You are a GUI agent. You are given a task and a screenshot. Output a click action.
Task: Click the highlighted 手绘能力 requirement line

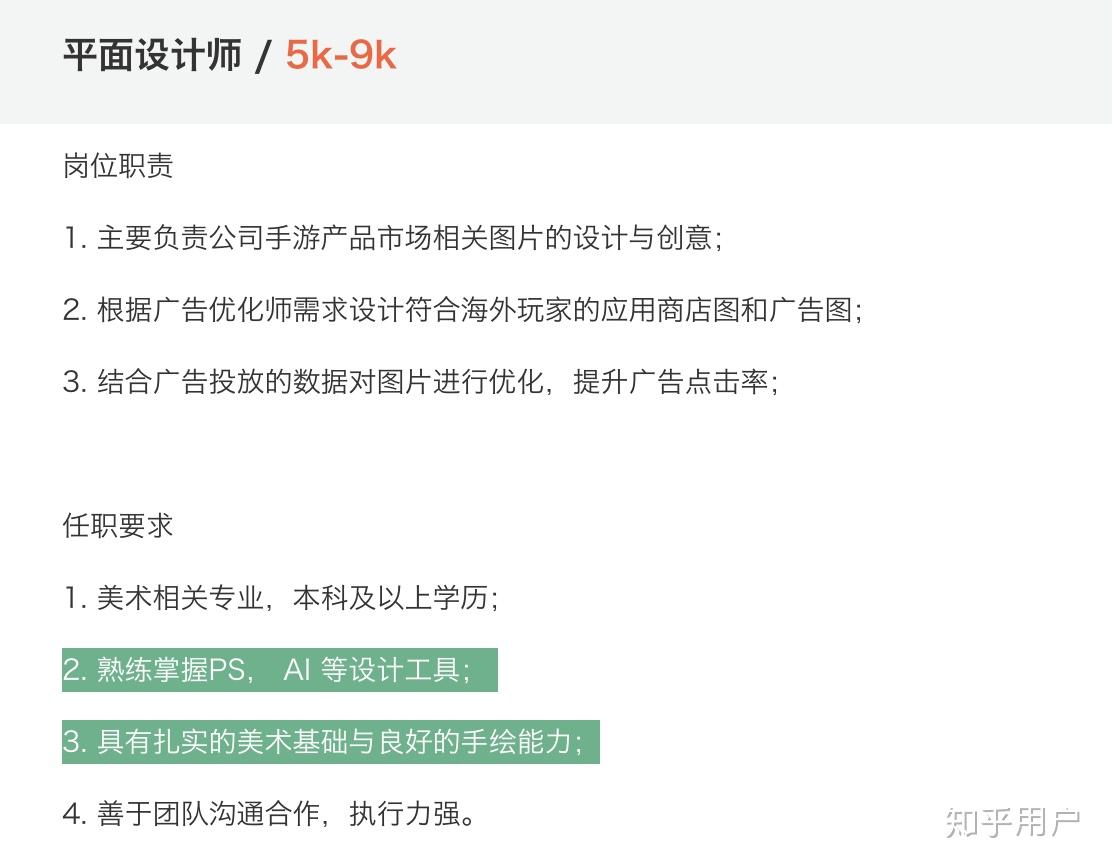click(330, 742)
